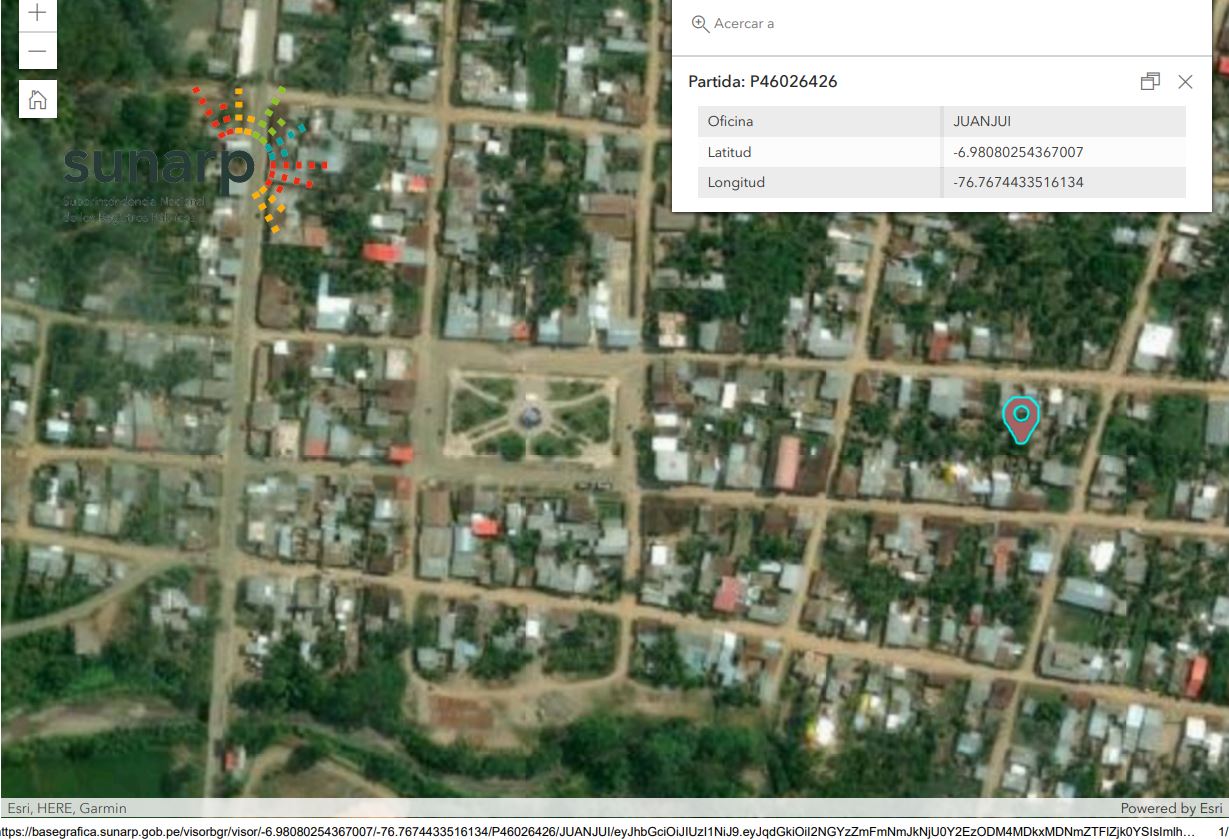Dock the Partida popup panel
This screenshot has width=1229, height=839.
pos(1150,82)
